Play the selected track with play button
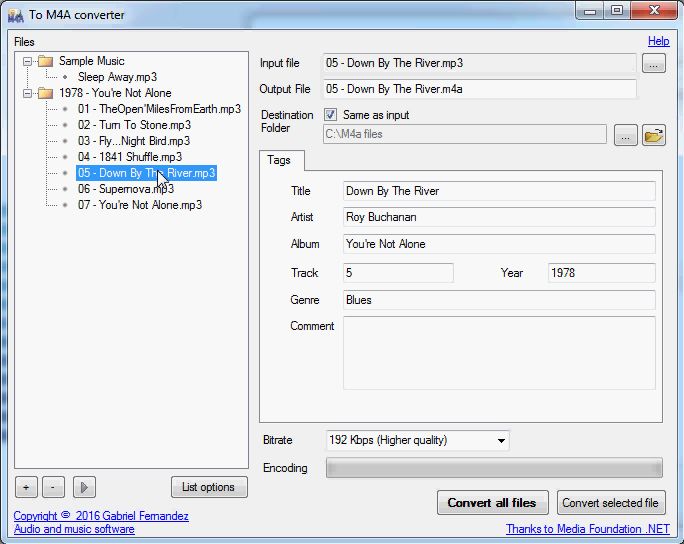684x544 pixels. (x=84, y=487)
